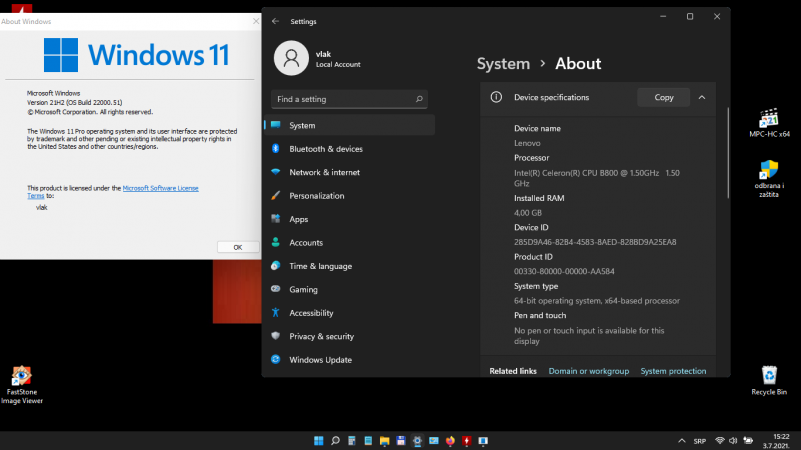Click the Settings window vertical scrollbar
Viewport: 801px width, 450px height.
click(x=728, y=153)
